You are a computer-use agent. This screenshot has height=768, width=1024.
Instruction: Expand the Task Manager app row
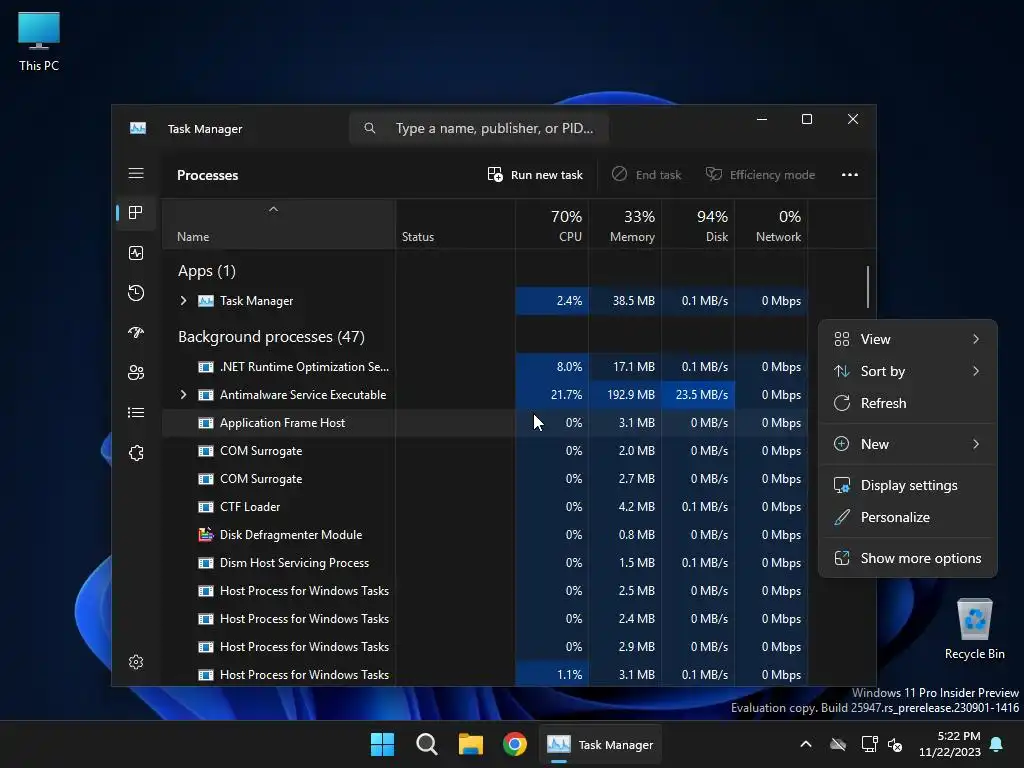(184, 300)
